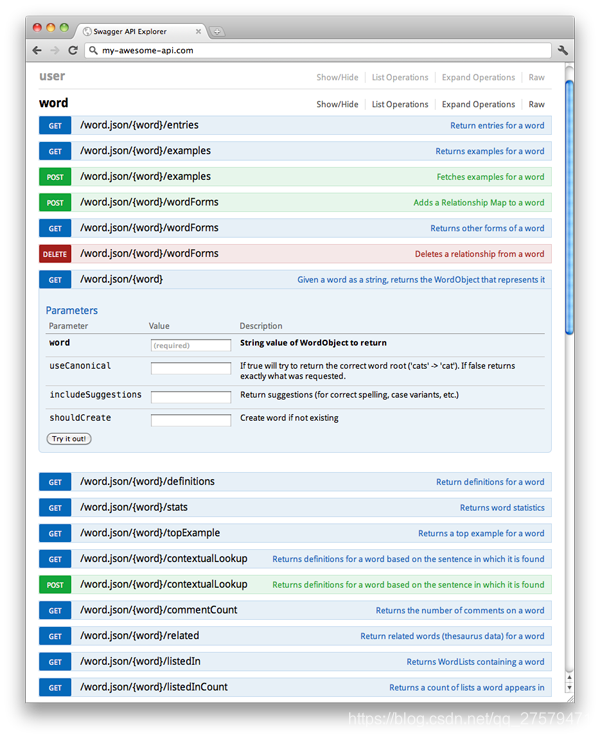The height and width of the screenshot is (738, 600).
Task: Focus the useCanonical value field
Action: [191, 368]
